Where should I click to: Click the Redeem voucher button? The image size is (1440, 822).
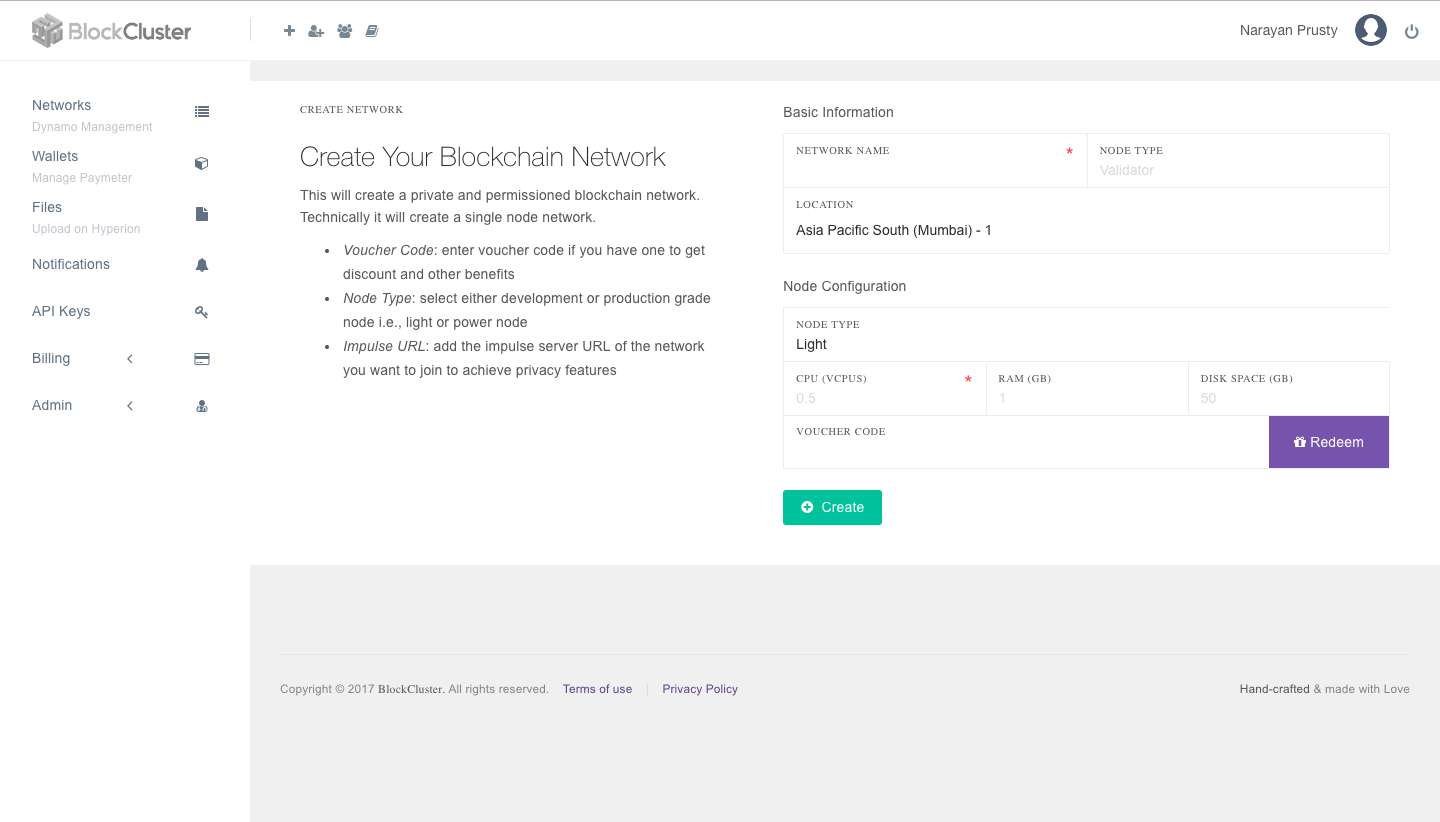click(x=1328, y=441)
